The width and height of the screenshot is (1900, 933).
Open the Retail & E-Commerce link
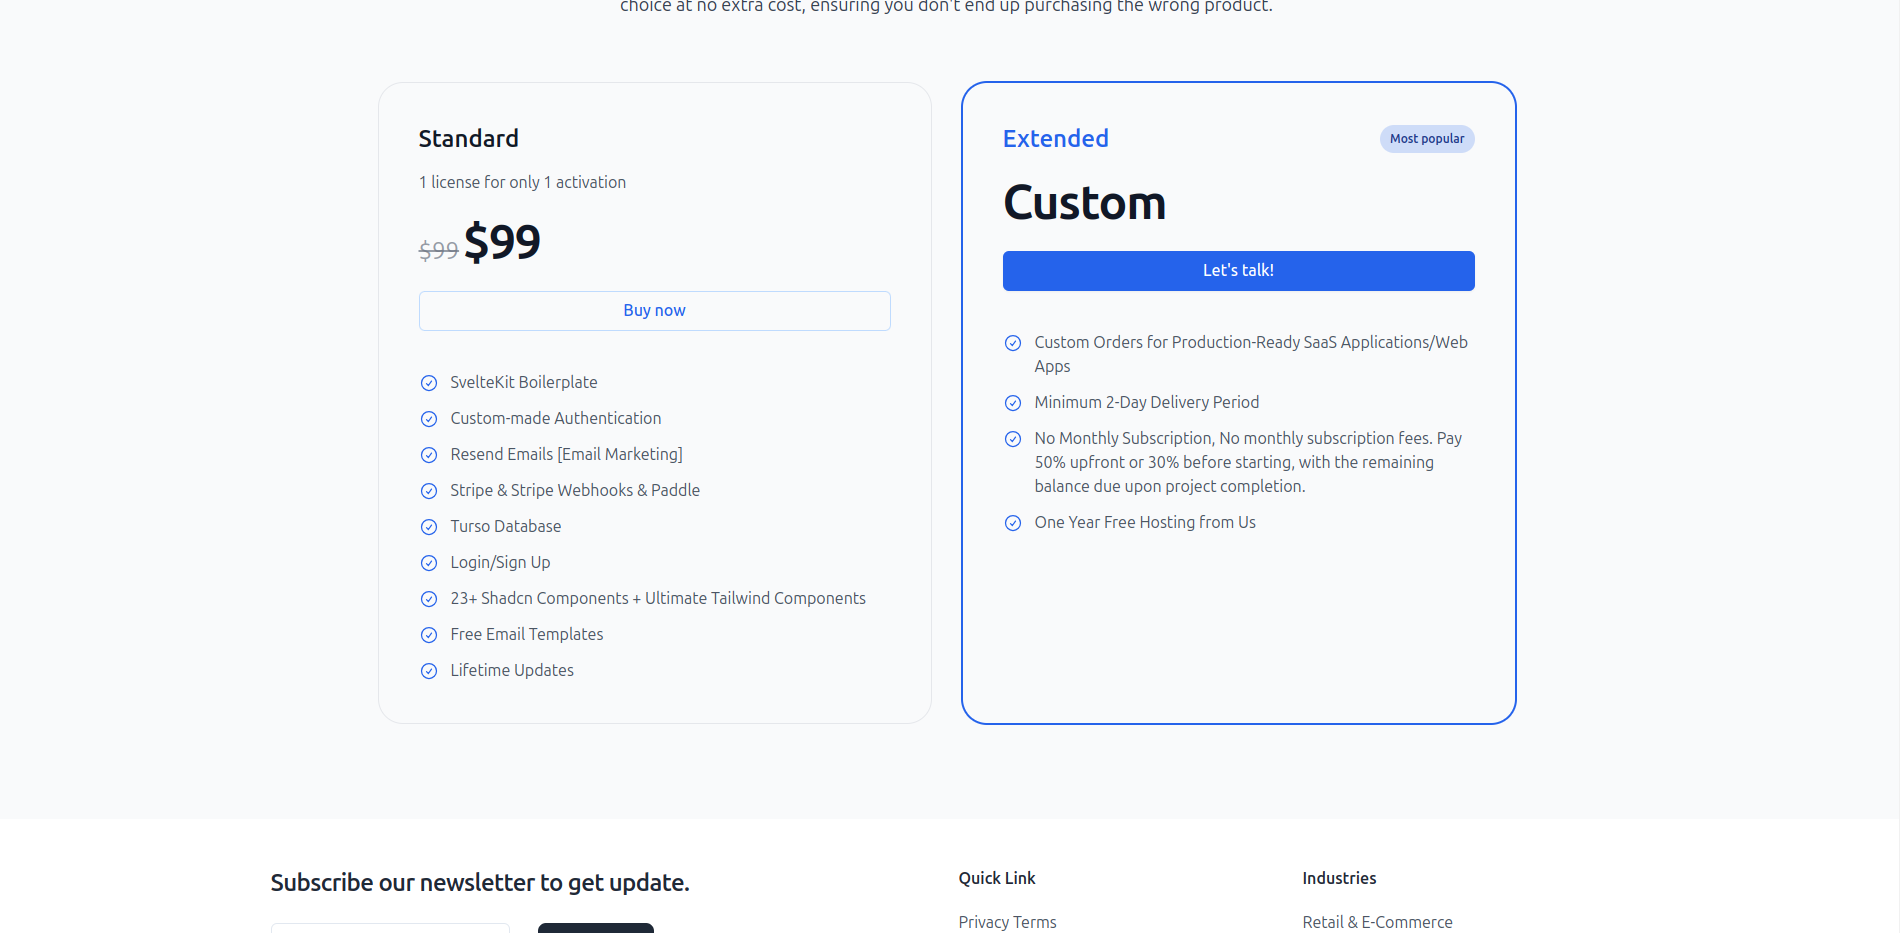pos(1377,922)
